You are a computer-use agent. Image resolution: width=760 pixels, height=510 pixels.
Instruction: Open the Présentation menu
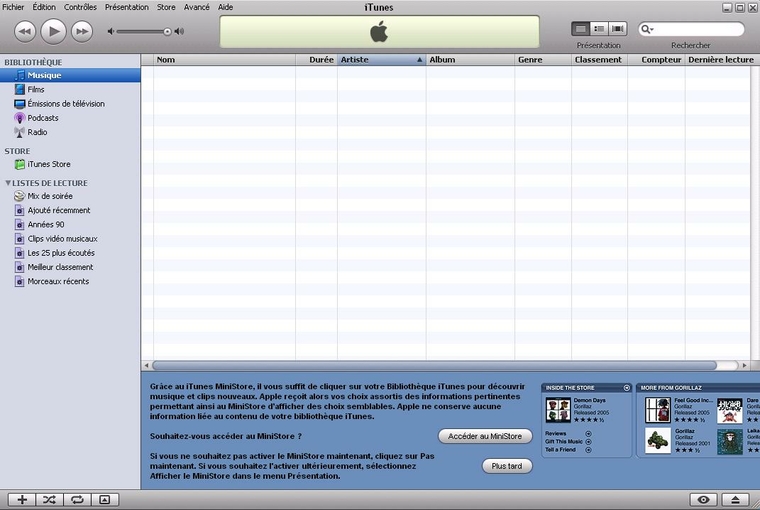(x=127, y=7)
